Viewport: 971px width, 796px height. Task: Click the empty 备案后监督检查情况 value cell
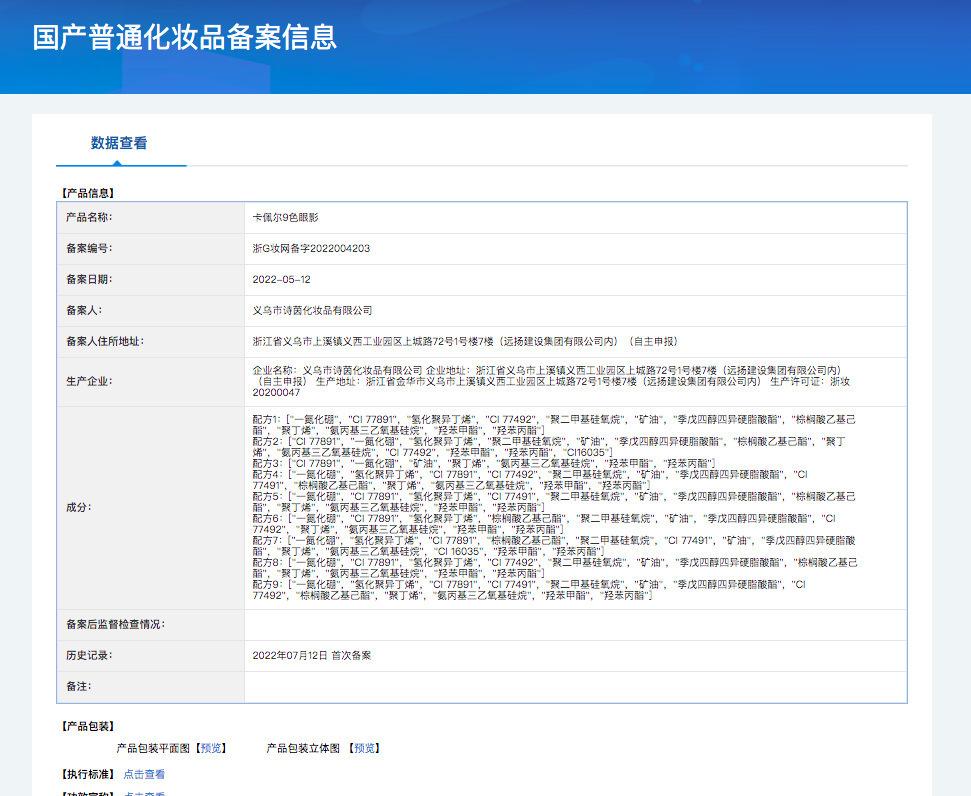[x=575, y=625]
